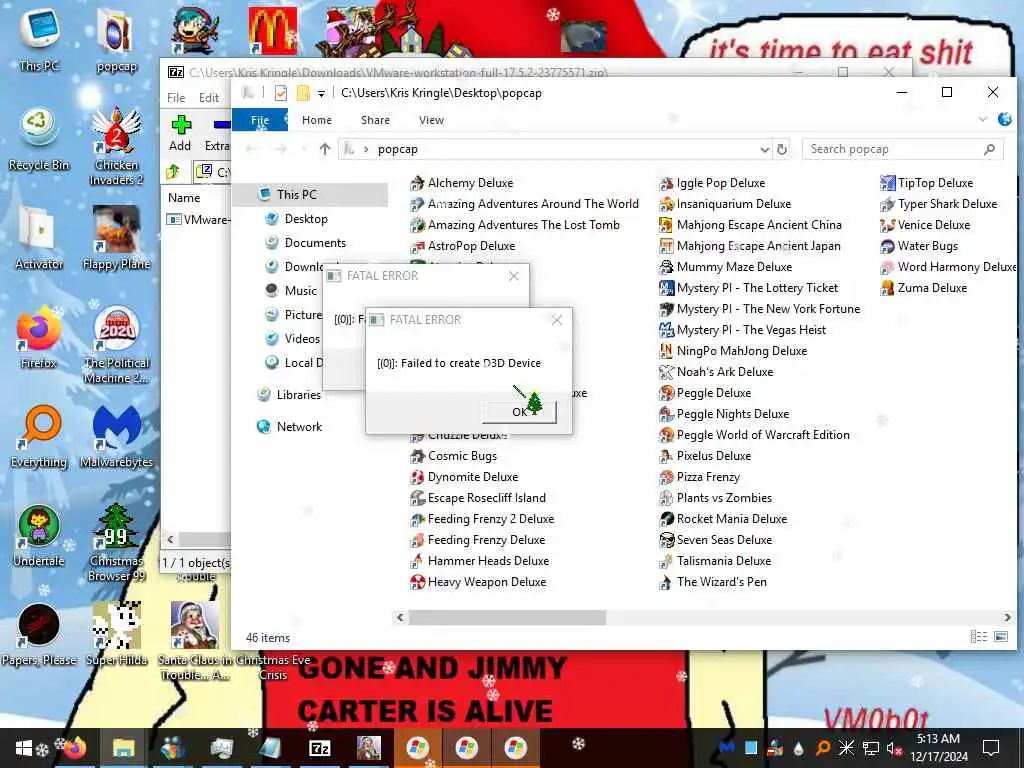Select Escape Rosecliff Island file
The image size is (1024, 768).
(477, 498)
